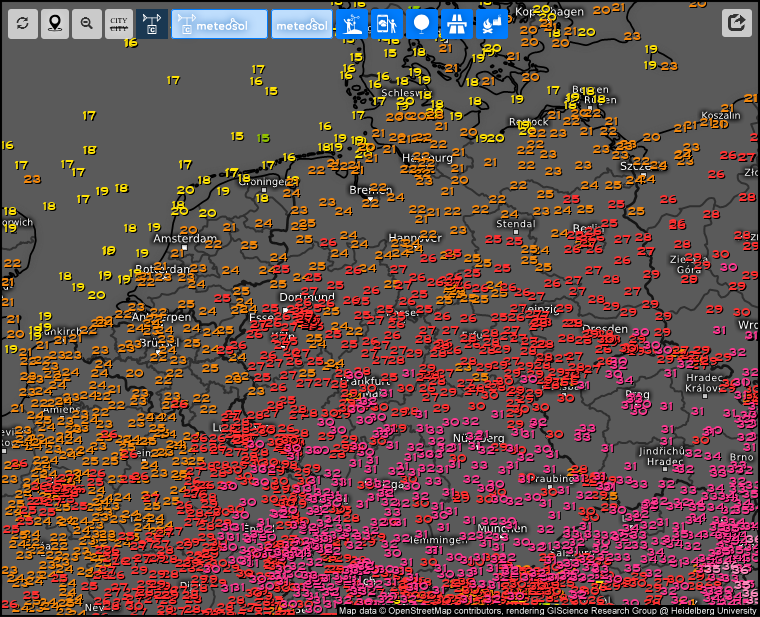
Task: Enable the smartphone weather app user layer
Action: pyautogui.click(x=387, y=24)
